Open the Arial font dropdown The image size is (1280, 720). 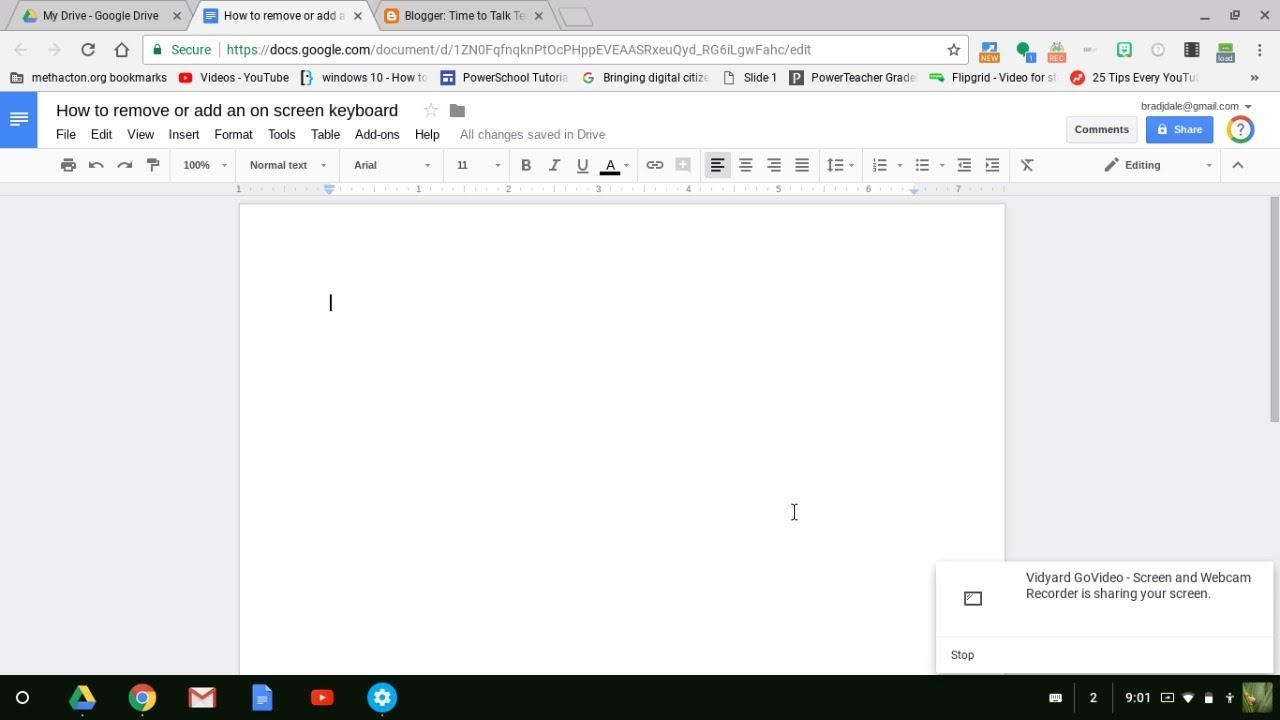pos(392,165)
